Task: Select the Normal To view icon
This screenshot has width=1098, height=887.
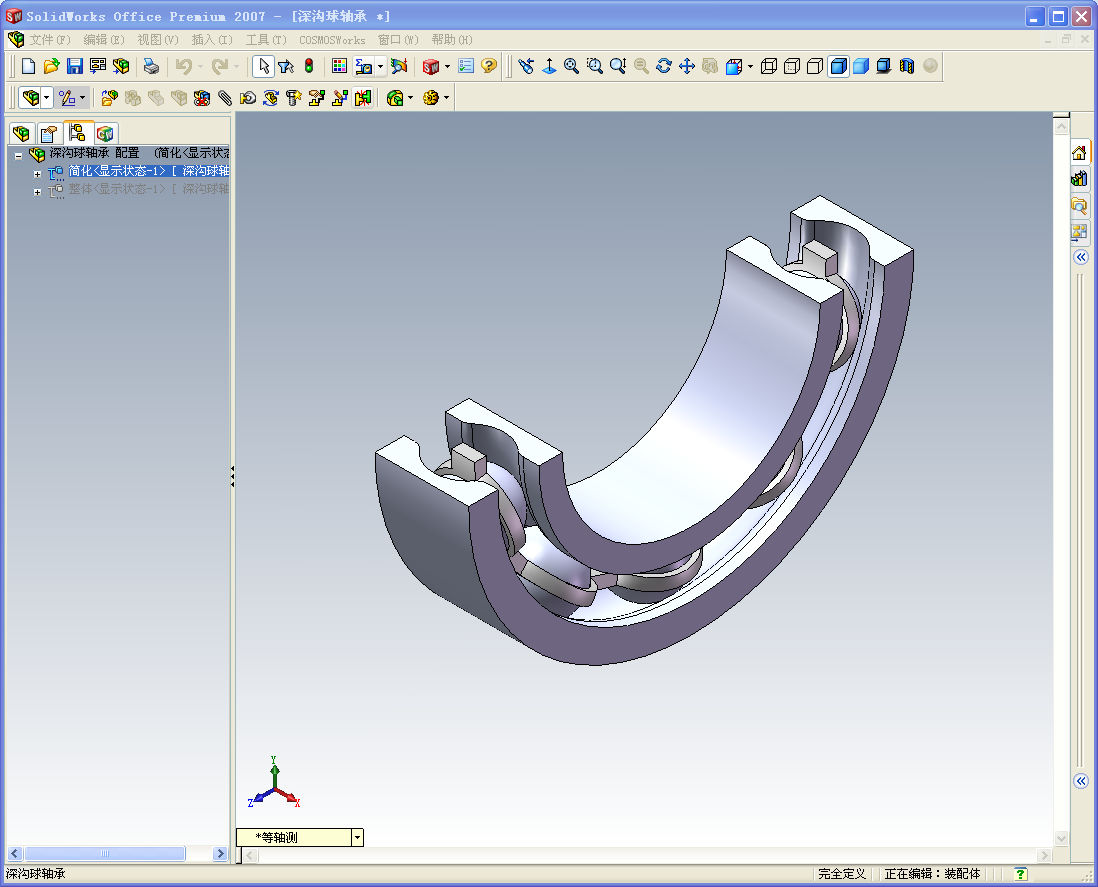Action: pyautogui.click(x=550, y=67)
